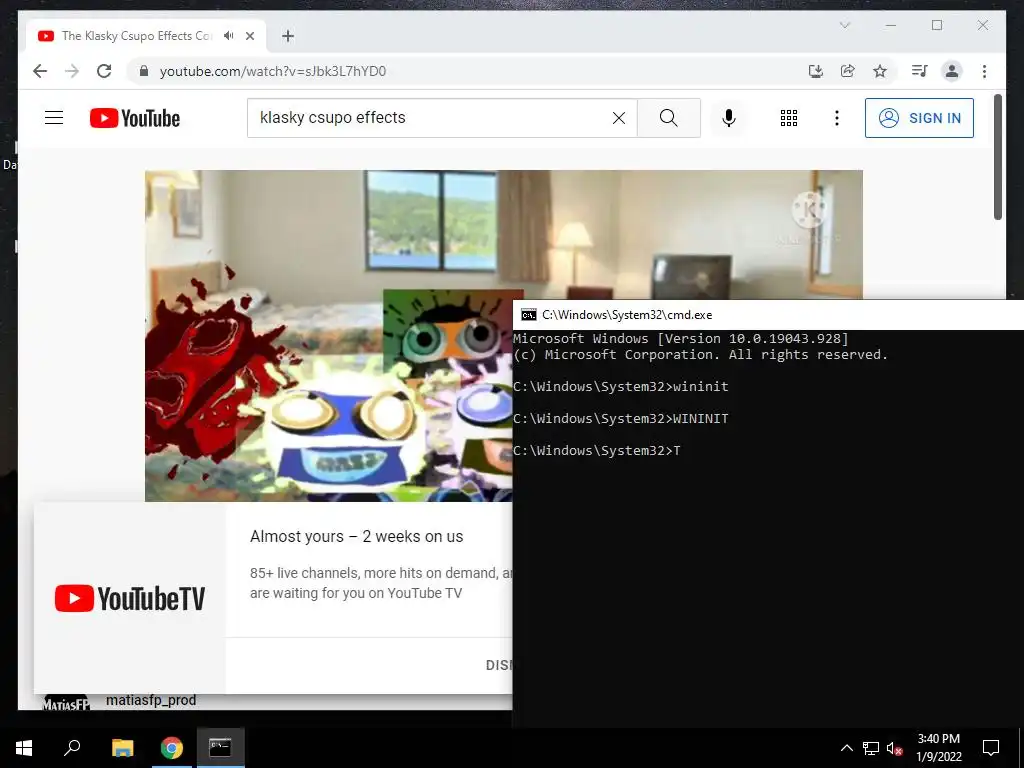Mute the tab using the speaker icon
The image size is (1024, 768).
point(228,36)
